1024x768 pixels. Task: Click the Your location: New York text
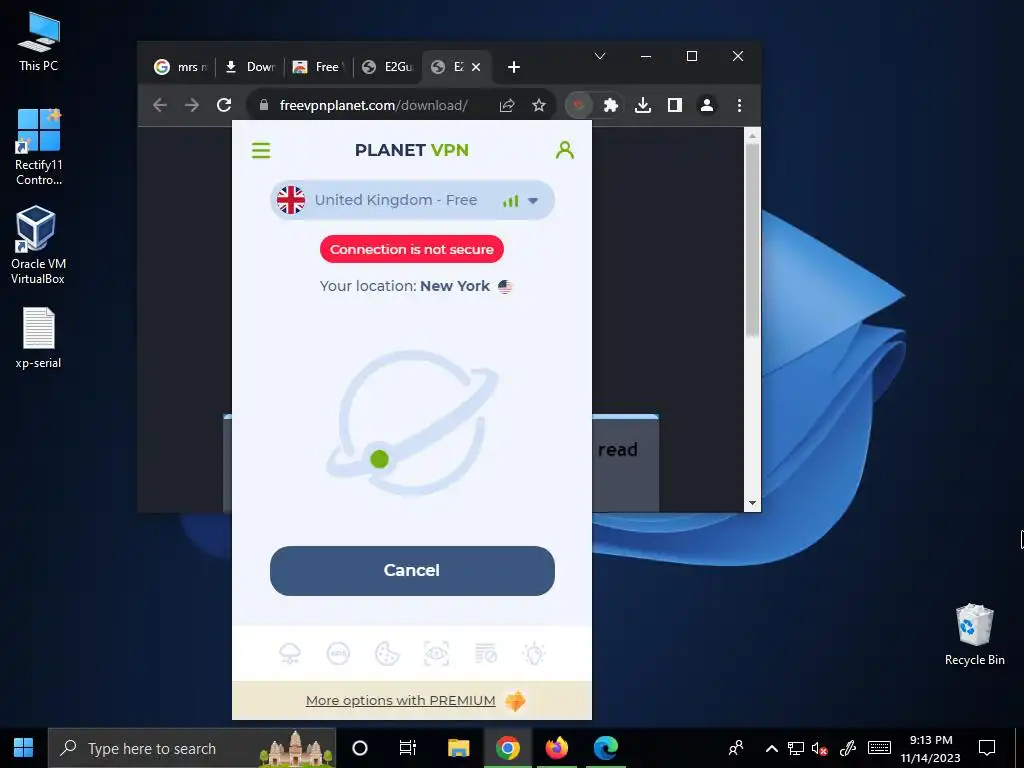click(405, 286)
